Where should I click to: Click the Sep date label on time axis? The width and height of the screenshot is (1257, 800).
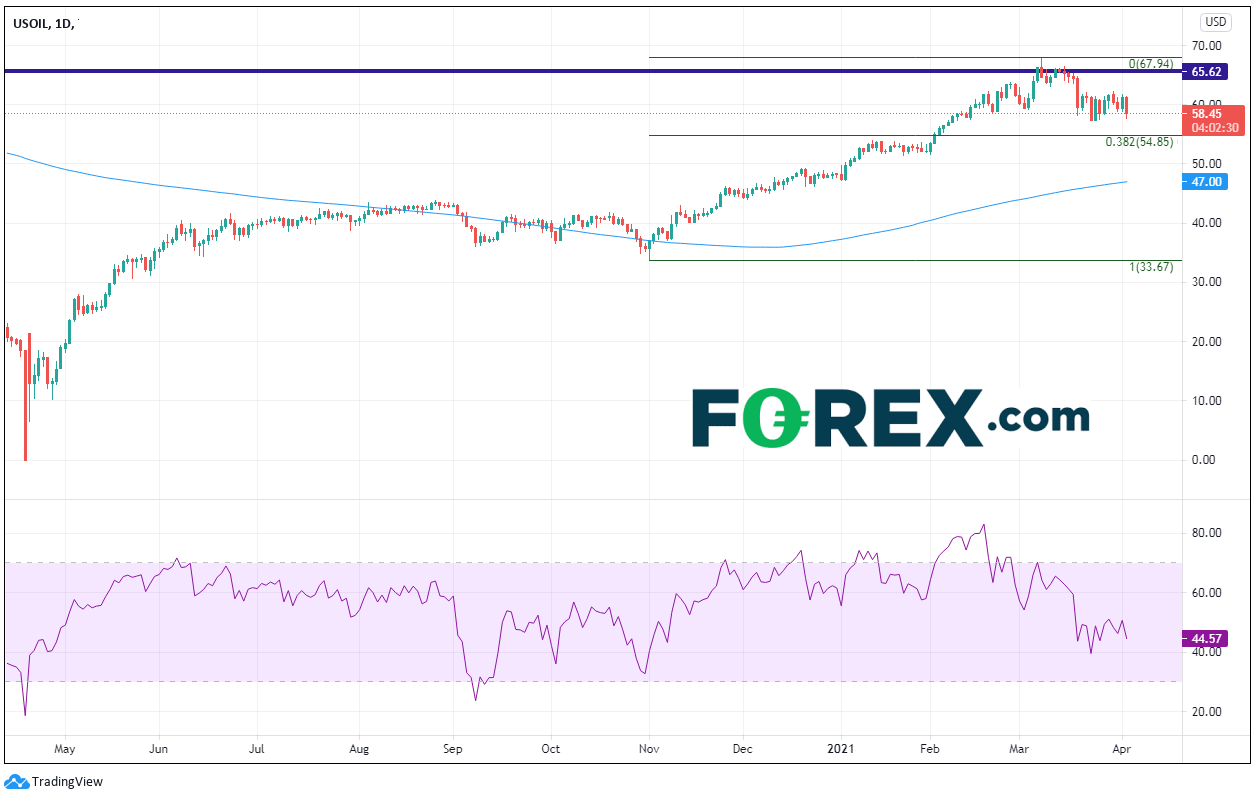[452, 747]
